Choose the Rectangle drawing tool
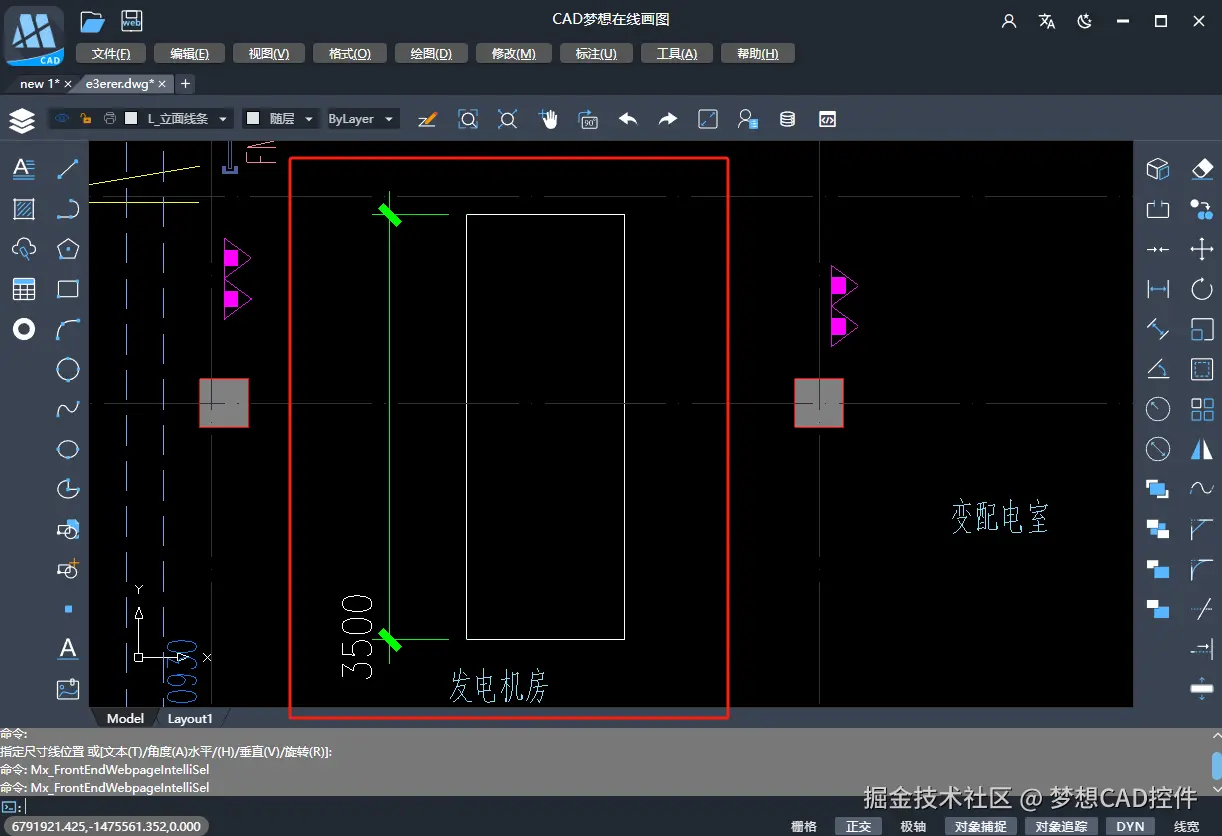 (68, 289)
